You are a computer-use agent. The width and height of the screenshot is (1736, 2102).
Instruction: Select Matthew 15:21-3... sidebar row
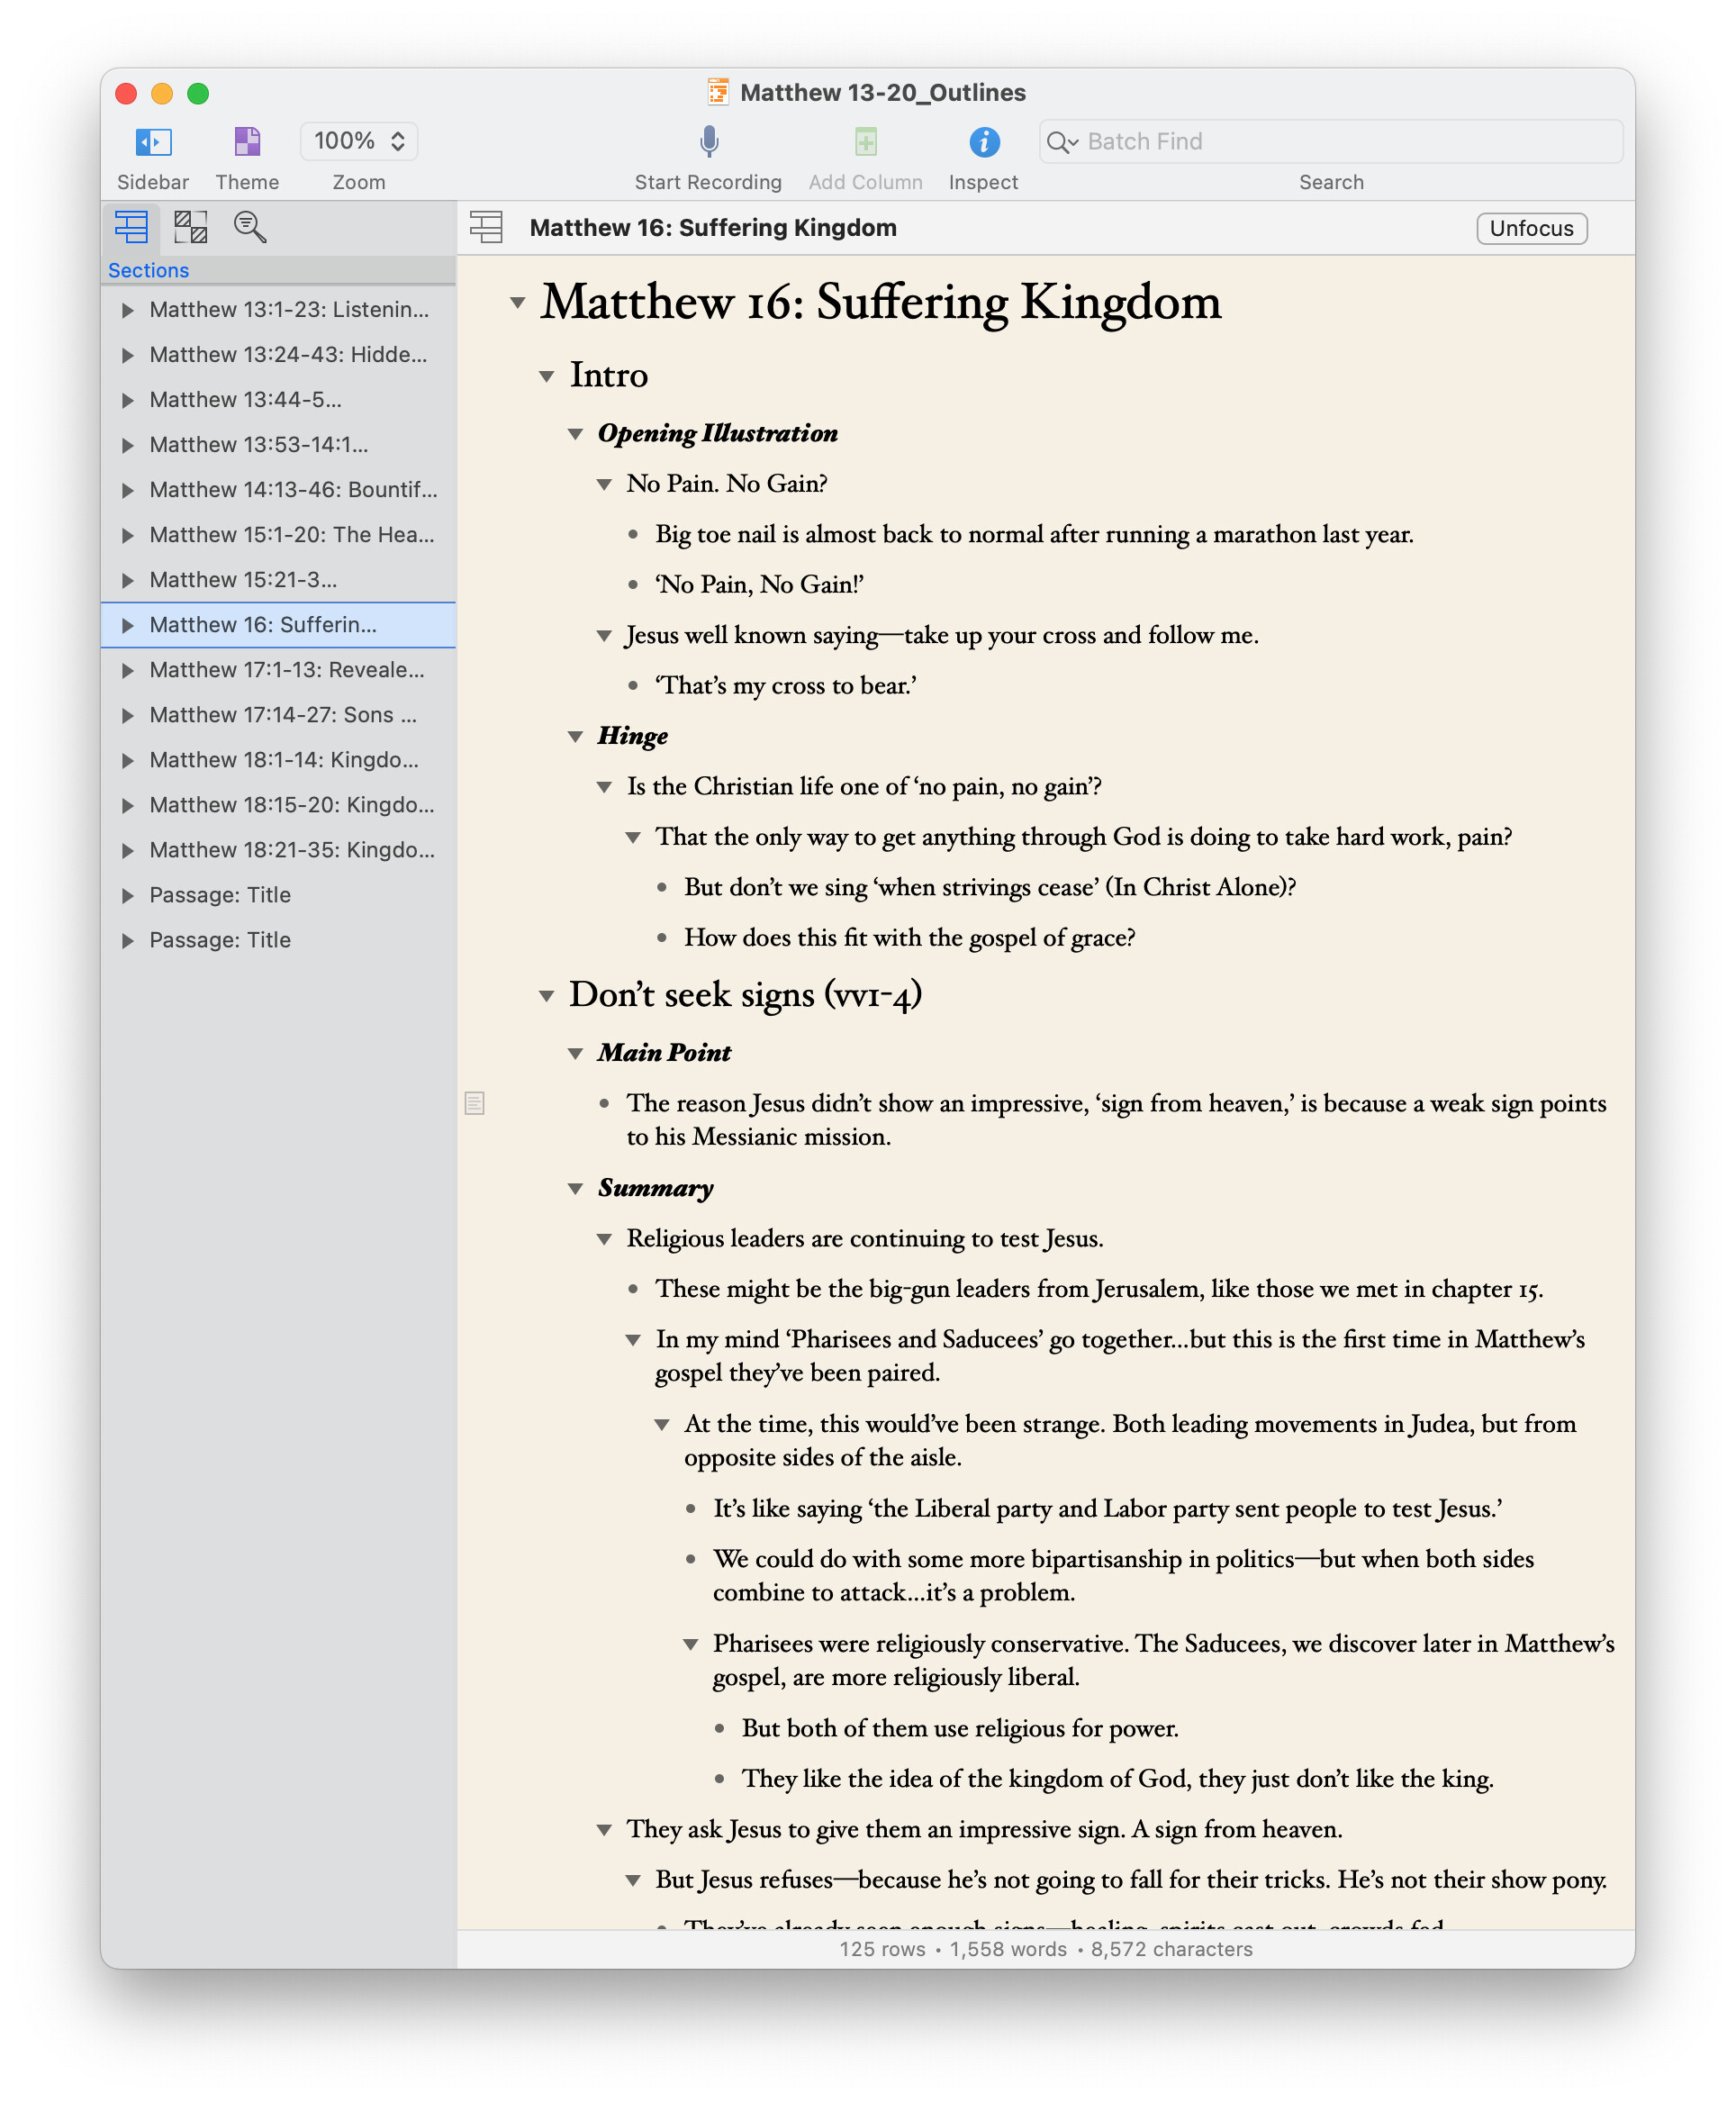pyautogui.click(x=278, y=580)
